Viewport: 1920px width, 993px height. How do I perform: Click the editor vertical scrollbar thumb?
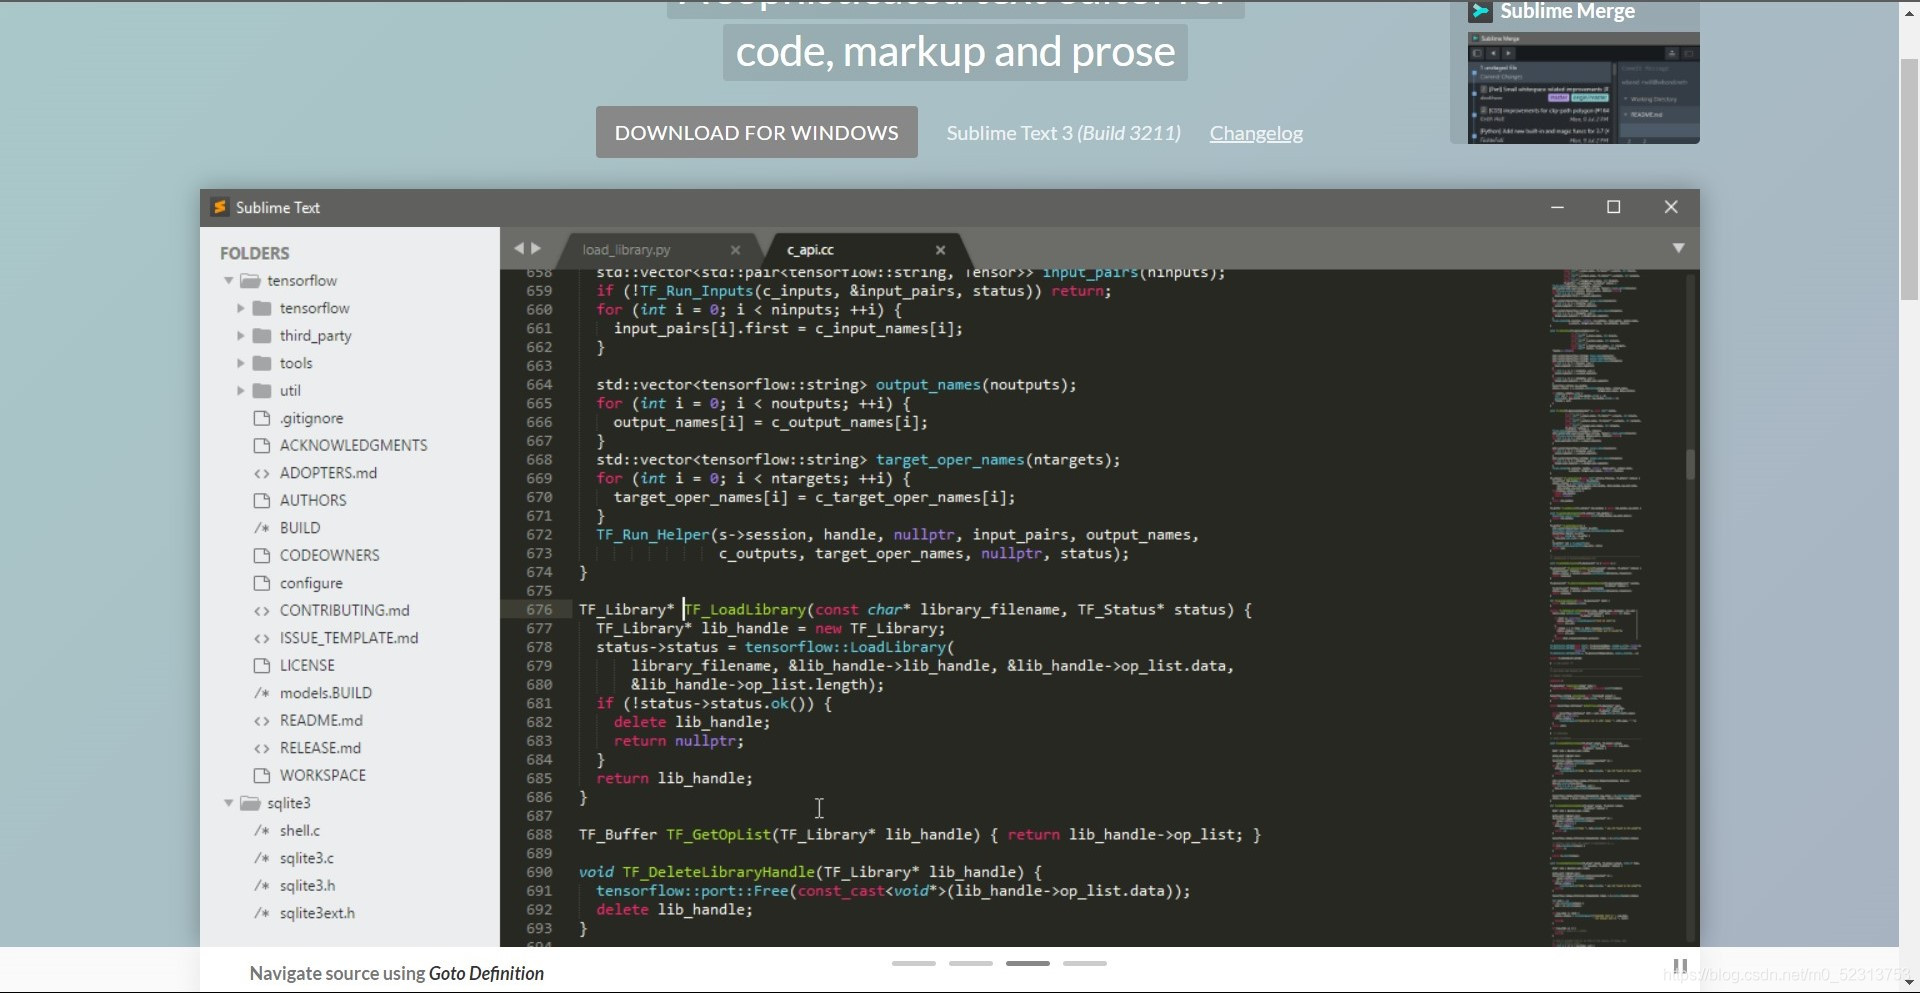(1690, 464)
